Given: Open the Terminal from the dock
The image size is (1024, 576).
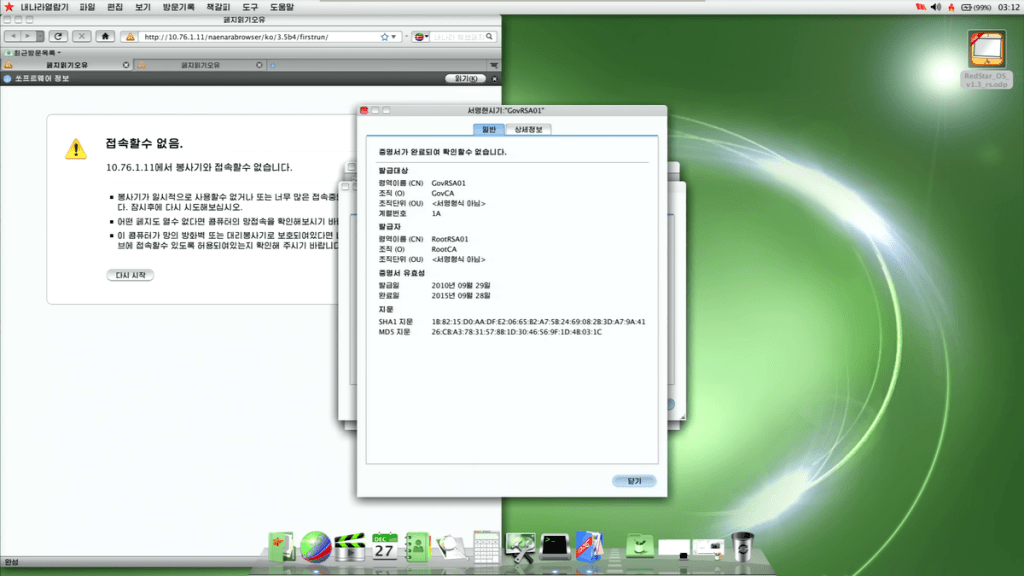Looking at the screenshot, I should tap(555, 545).
